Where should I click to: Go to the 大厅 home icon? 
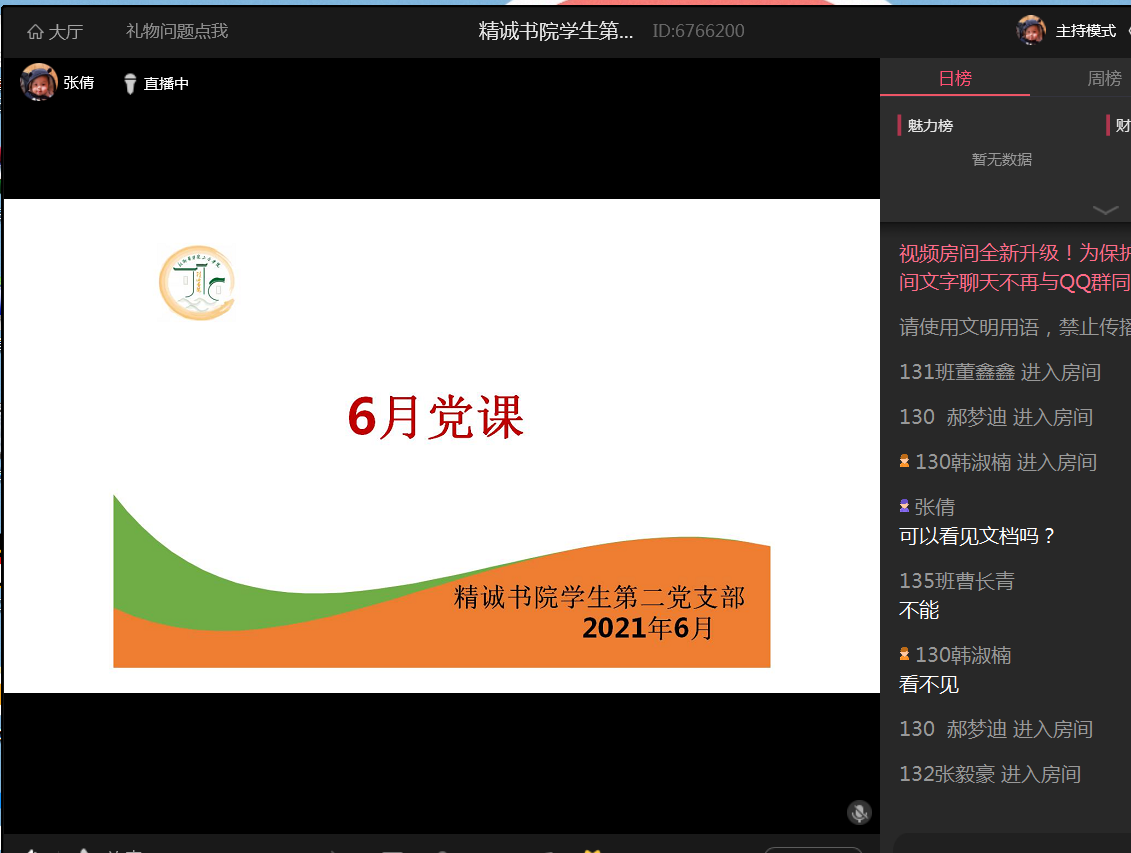pos(36,32)
